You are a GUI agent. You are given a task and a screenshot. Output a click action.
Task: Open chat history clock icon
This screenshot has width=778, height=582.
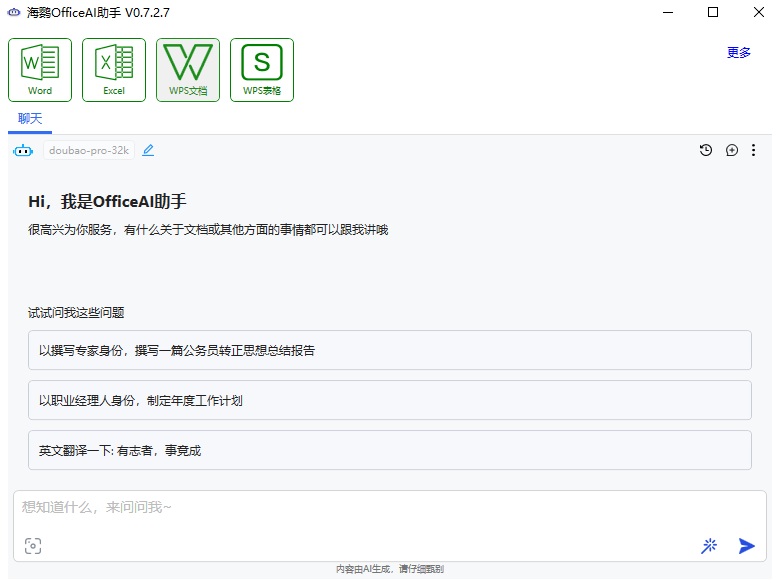[x=706, y=150]
